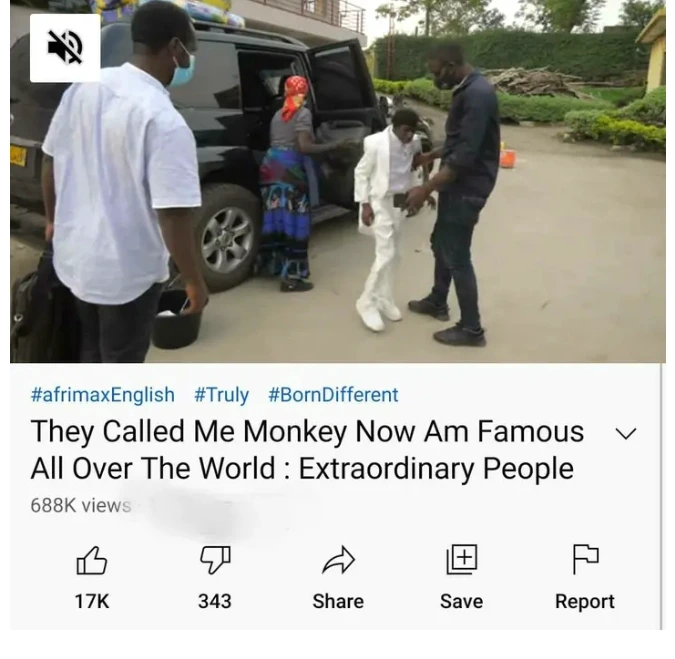Unmute the video with the speaker icon
Image resolution: width=675 pixels, height=659 pixels.
pyautogui.click(x=65, y=48)
